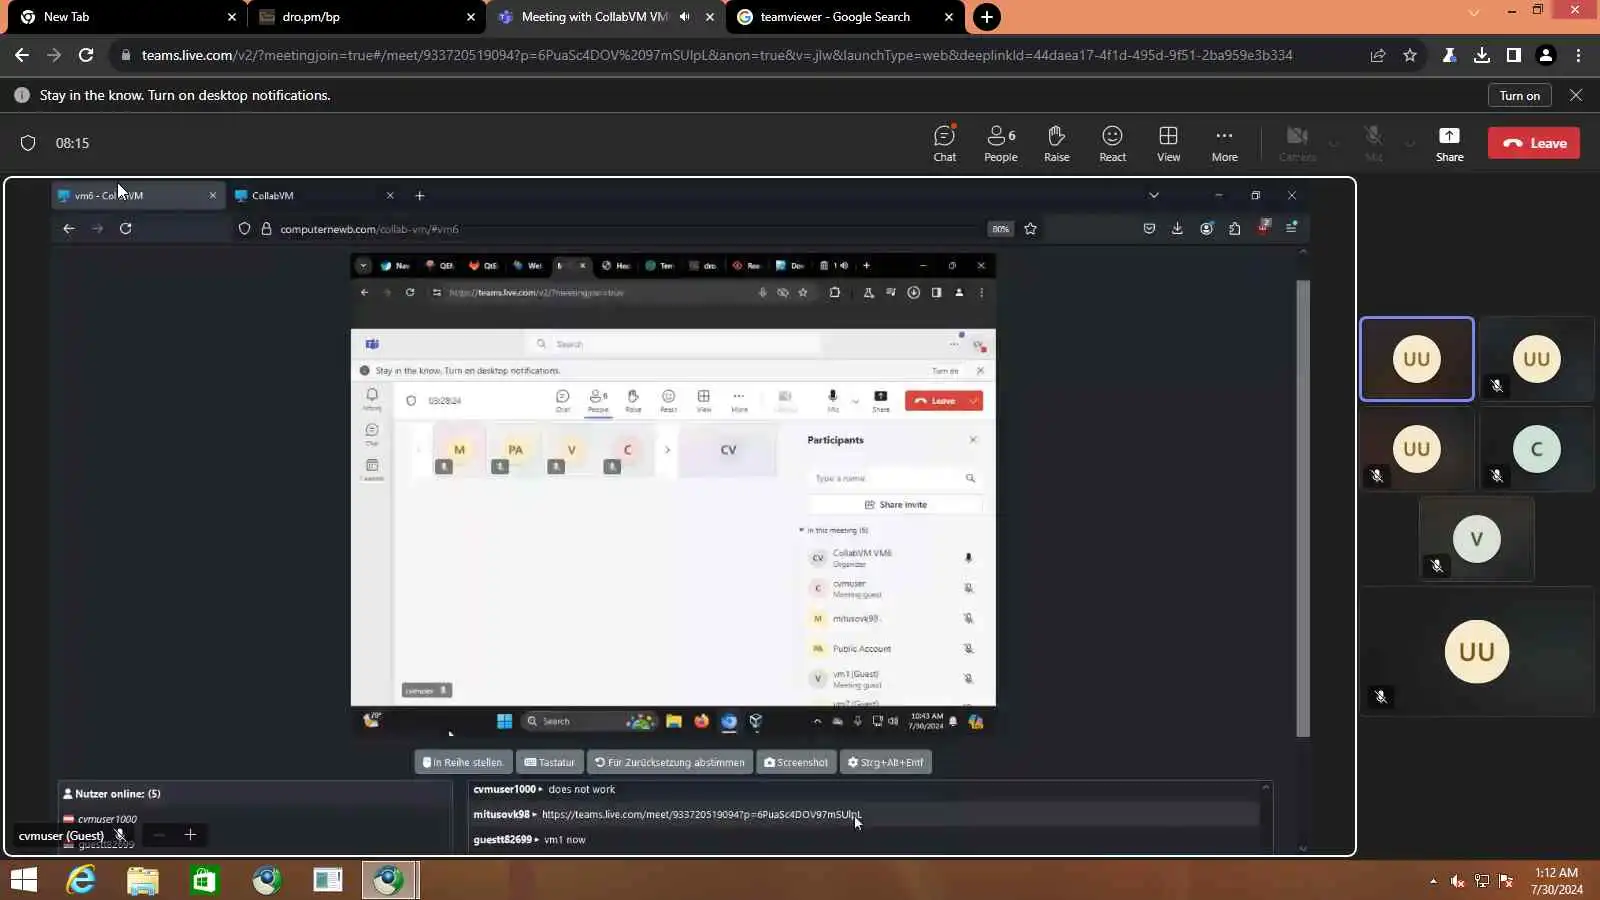Open the Chrome three-dot menu
The image size is (1600, 900).
pyautogui.click(x=1578, y=55)
